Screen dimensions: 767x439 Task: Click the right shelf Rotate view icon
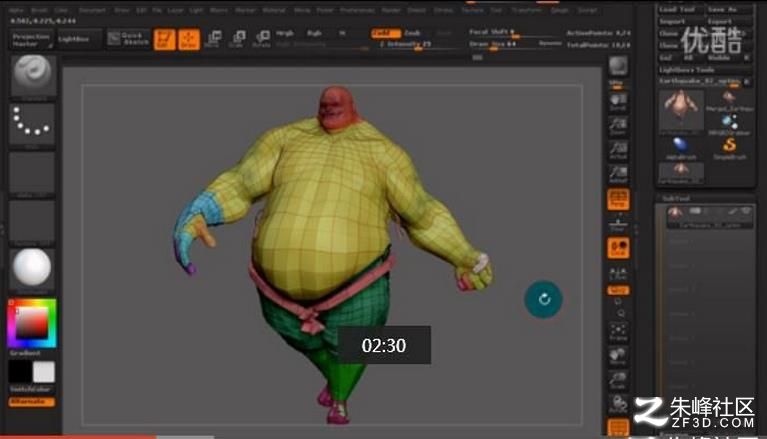[618, 404]
